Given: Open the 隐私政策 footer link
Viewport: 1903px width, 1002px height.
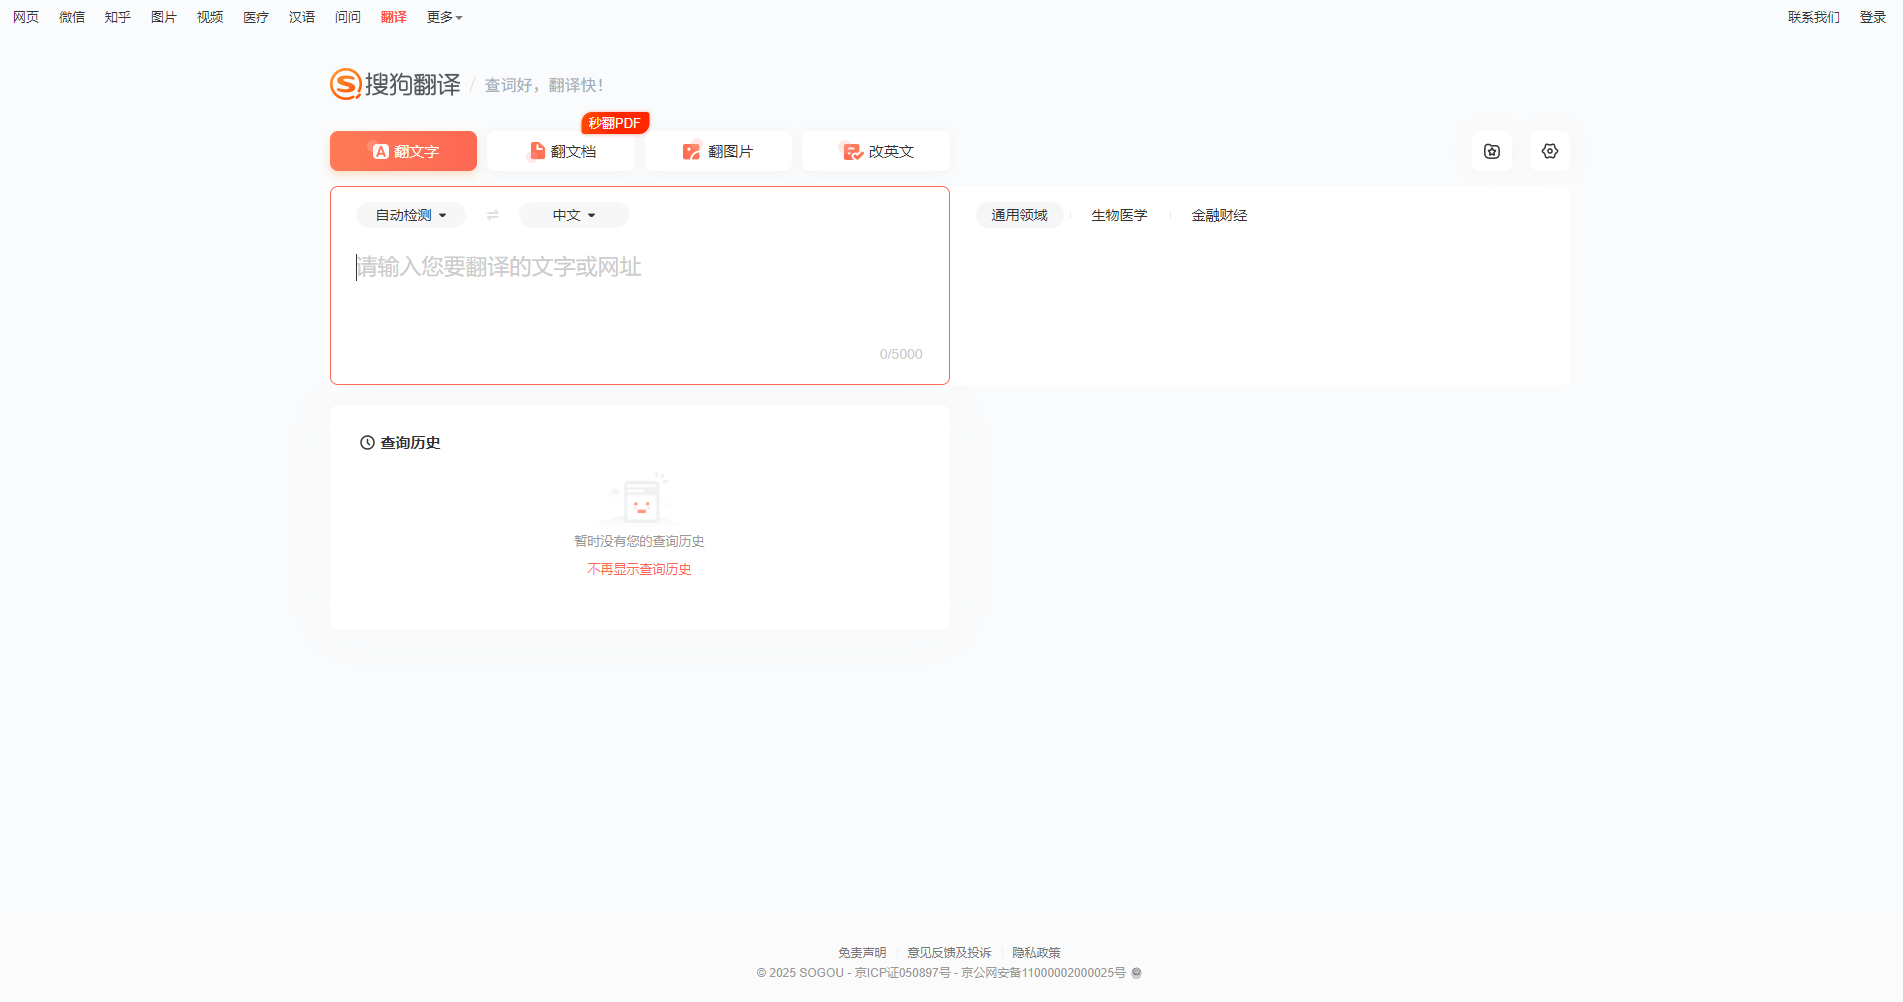Looking at the screenshot, I should [x=1036, y=952].
